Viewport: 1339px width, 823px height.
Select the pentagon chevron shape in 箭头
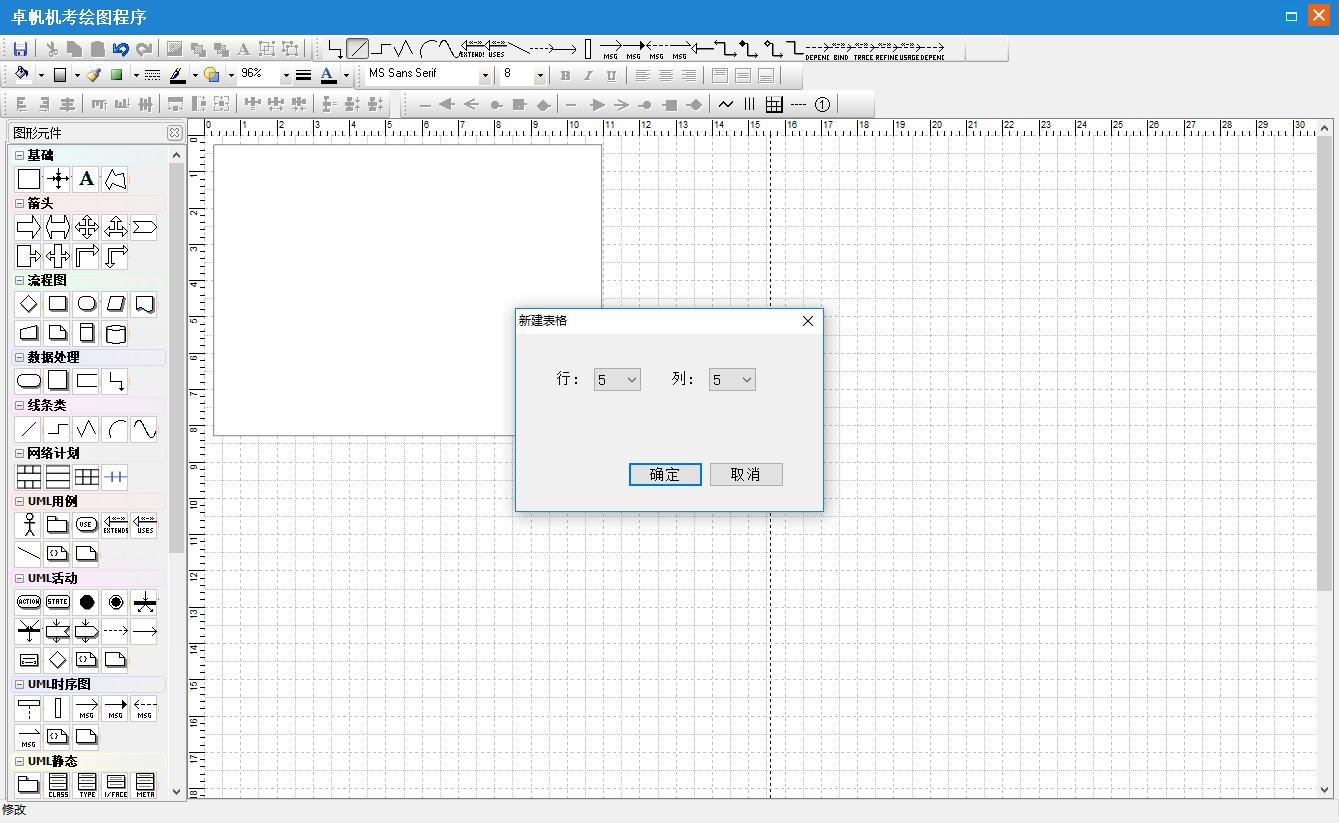[x=145, y=227]
